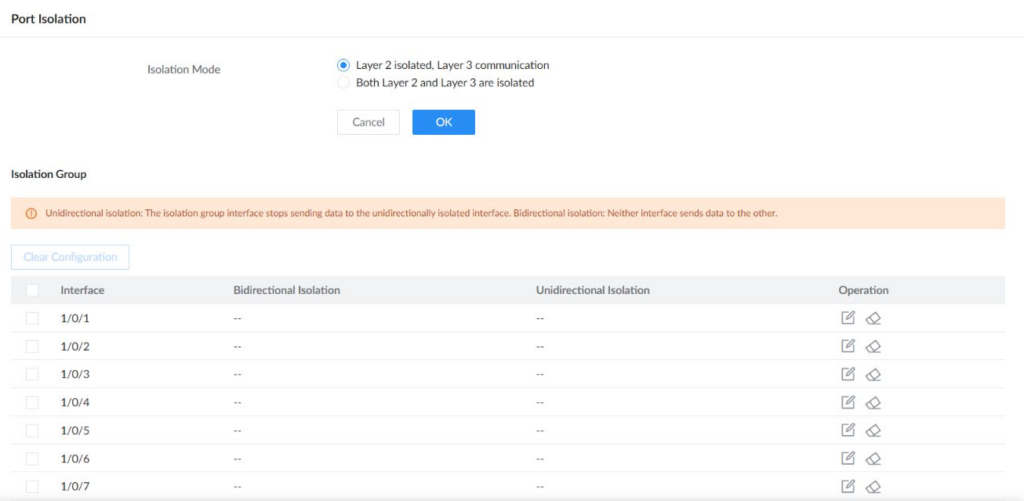Edit isolation settings for interface 1/0/2
The image size is (1024, 501).
point(848,346)
